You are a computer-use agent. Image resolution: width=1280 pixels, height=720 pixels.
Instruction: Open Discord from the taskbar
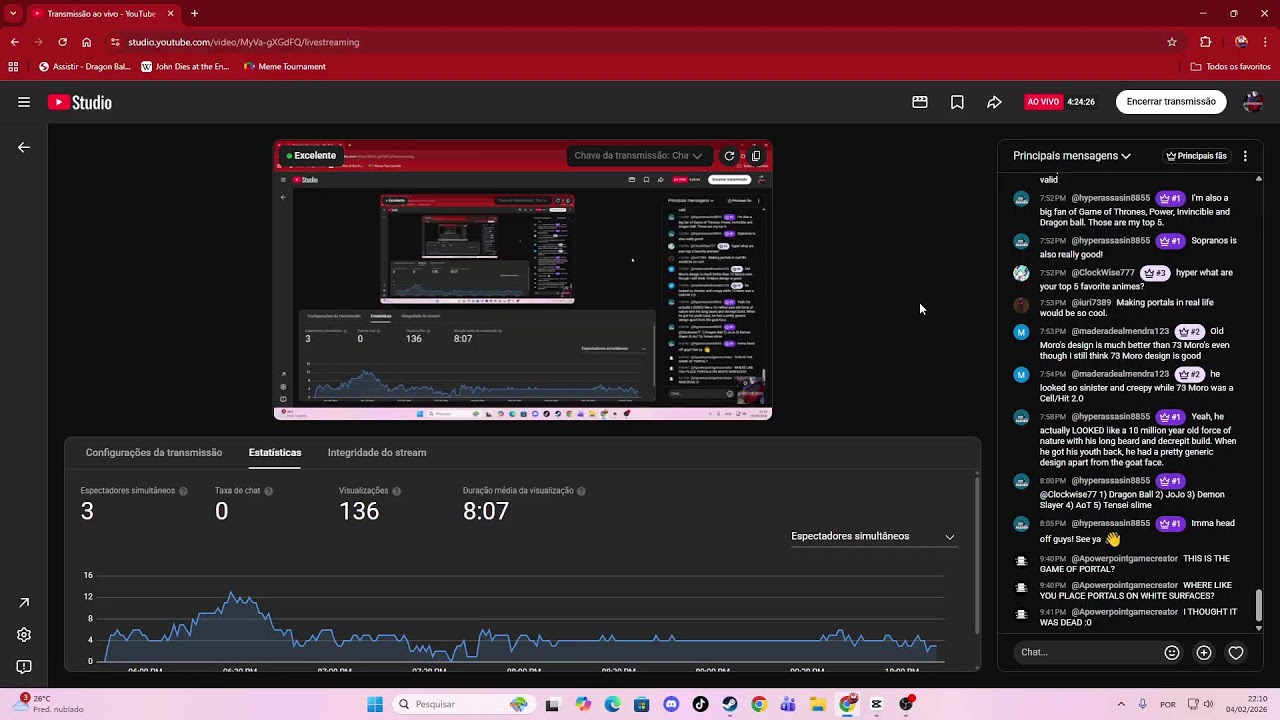point(671,704)
